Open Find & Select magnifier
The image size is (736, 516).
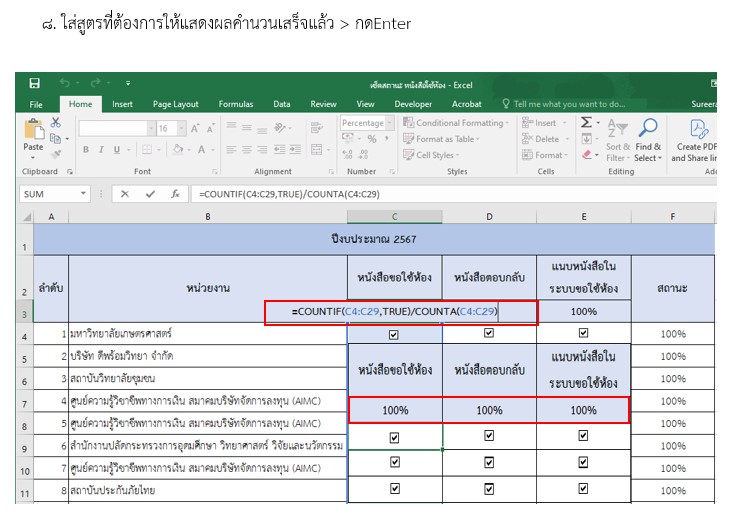[647, 128]
